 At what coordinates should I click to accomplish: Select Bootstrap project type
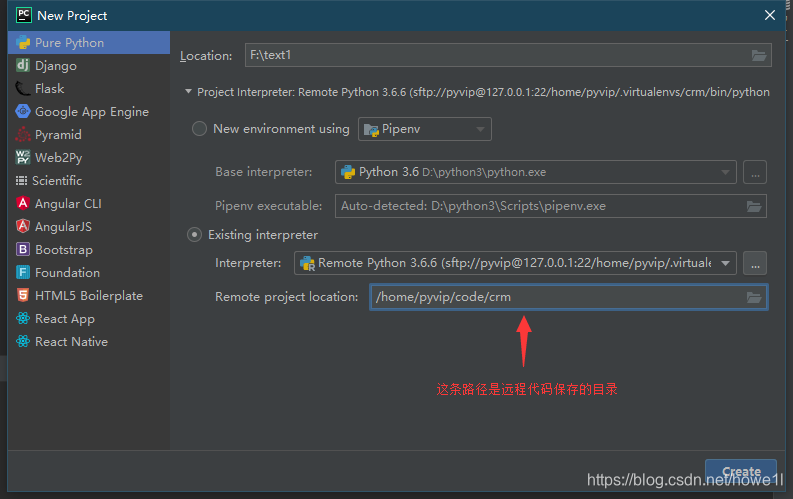[x=89, y=250]
